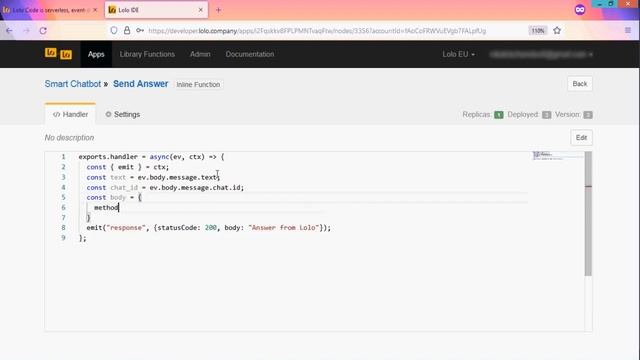
Task: Place cursor on line 1 exports.handler
Action: (x=151, y=157)
